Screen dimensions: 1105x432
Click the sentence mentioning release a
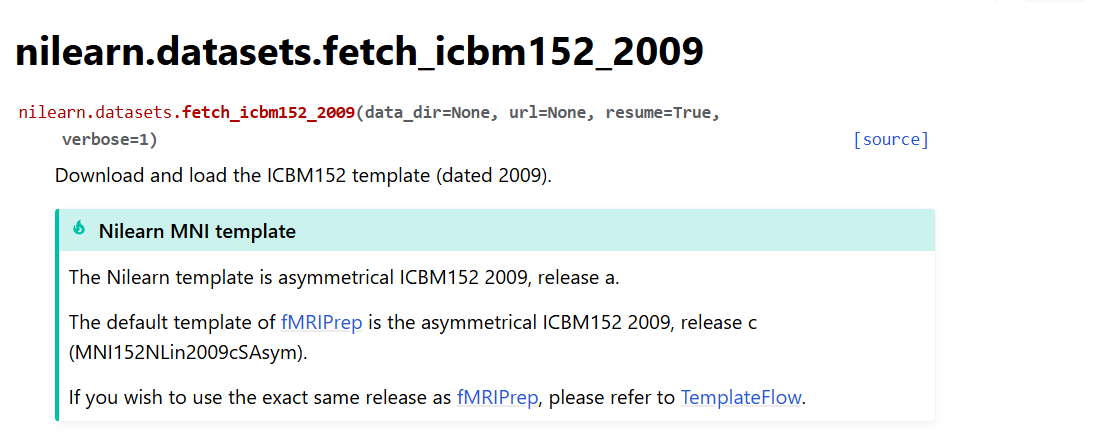tap(344, 277)
